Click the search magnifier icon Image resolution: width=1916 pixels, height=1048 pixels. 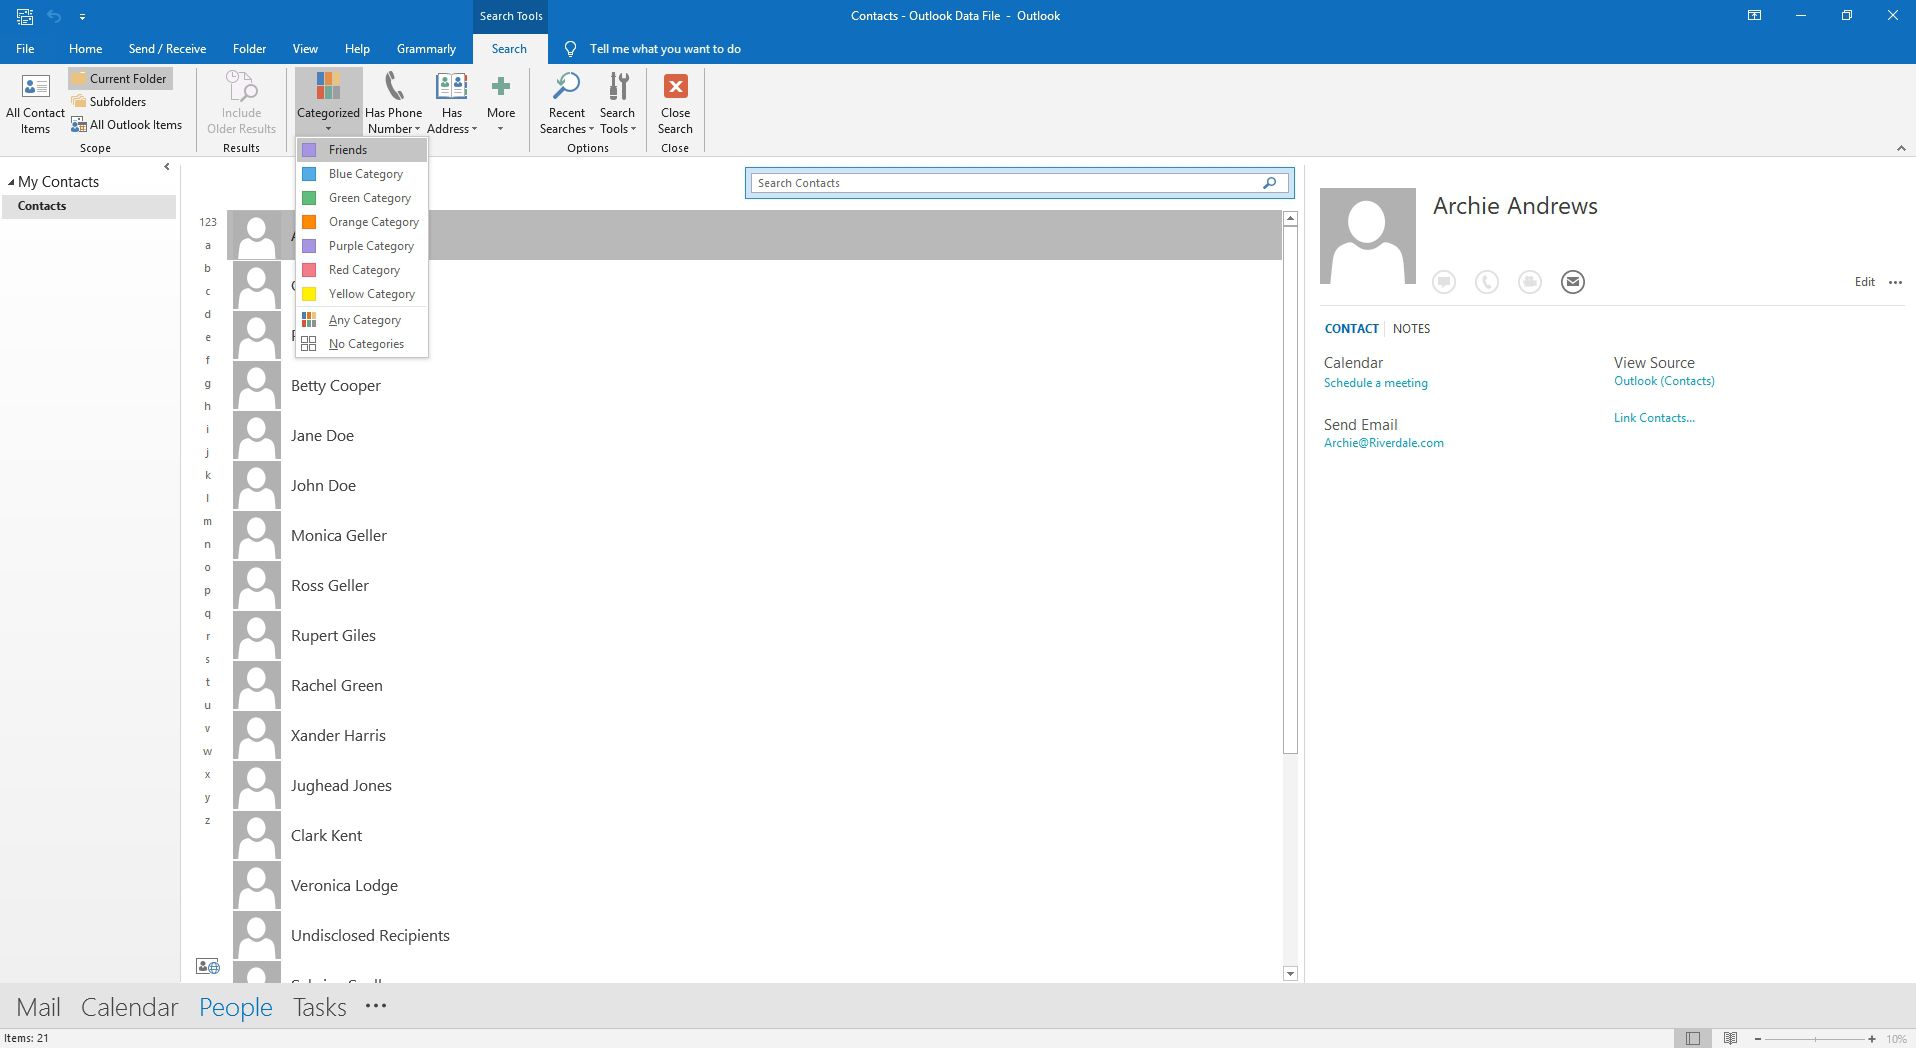(x=1270, y=183)
